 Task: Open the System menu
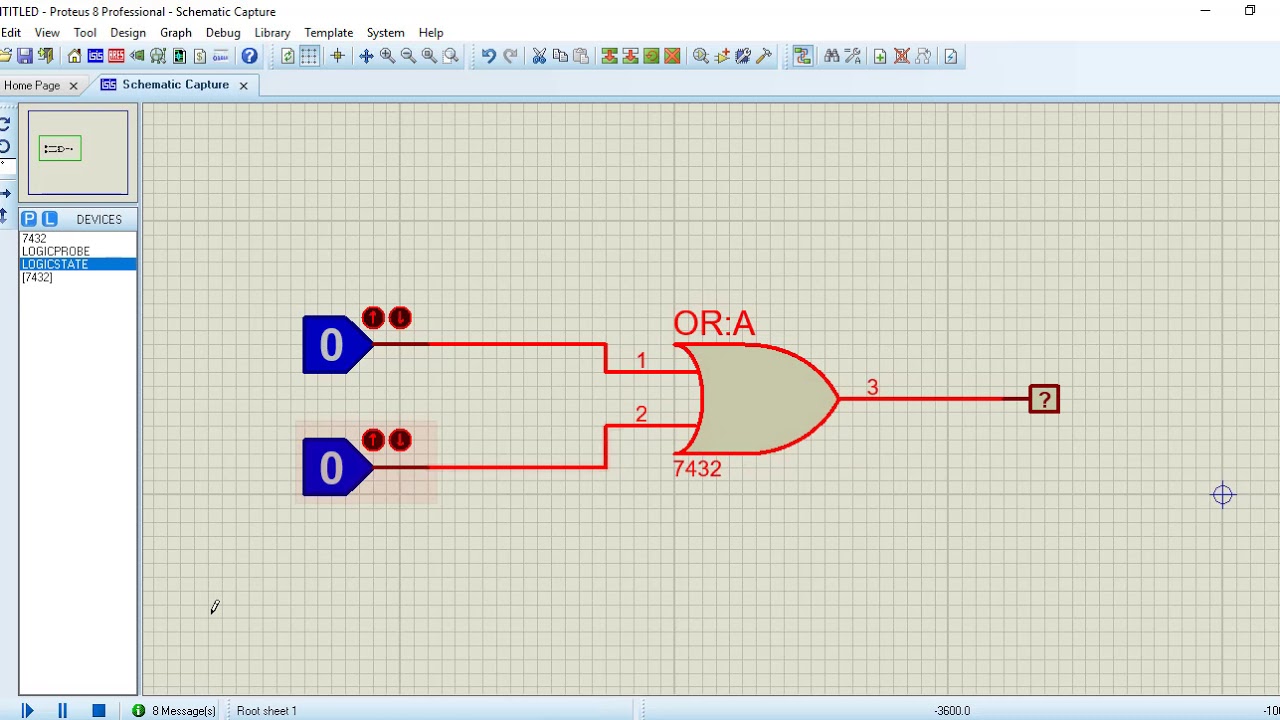point(385,33)
